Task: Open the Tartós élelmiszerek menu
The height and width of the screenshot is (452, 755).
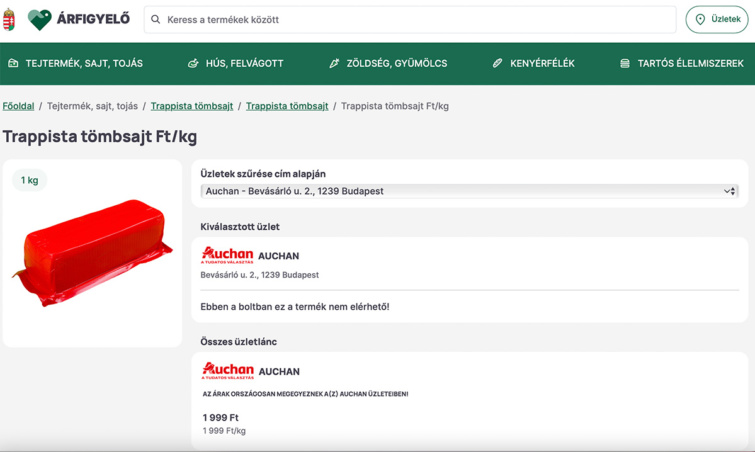Action: point(690,63)
